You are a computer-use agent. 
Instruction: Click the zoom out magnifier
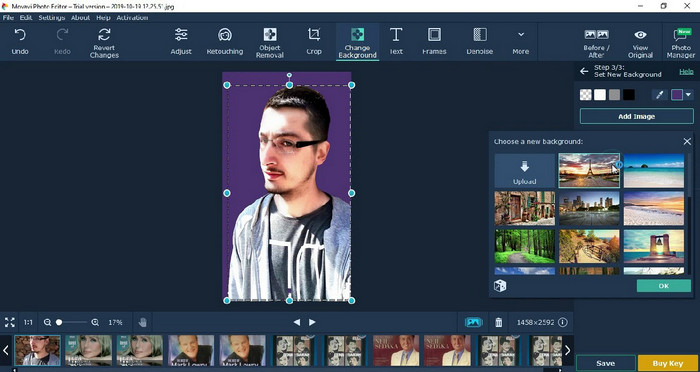(47, 322)
